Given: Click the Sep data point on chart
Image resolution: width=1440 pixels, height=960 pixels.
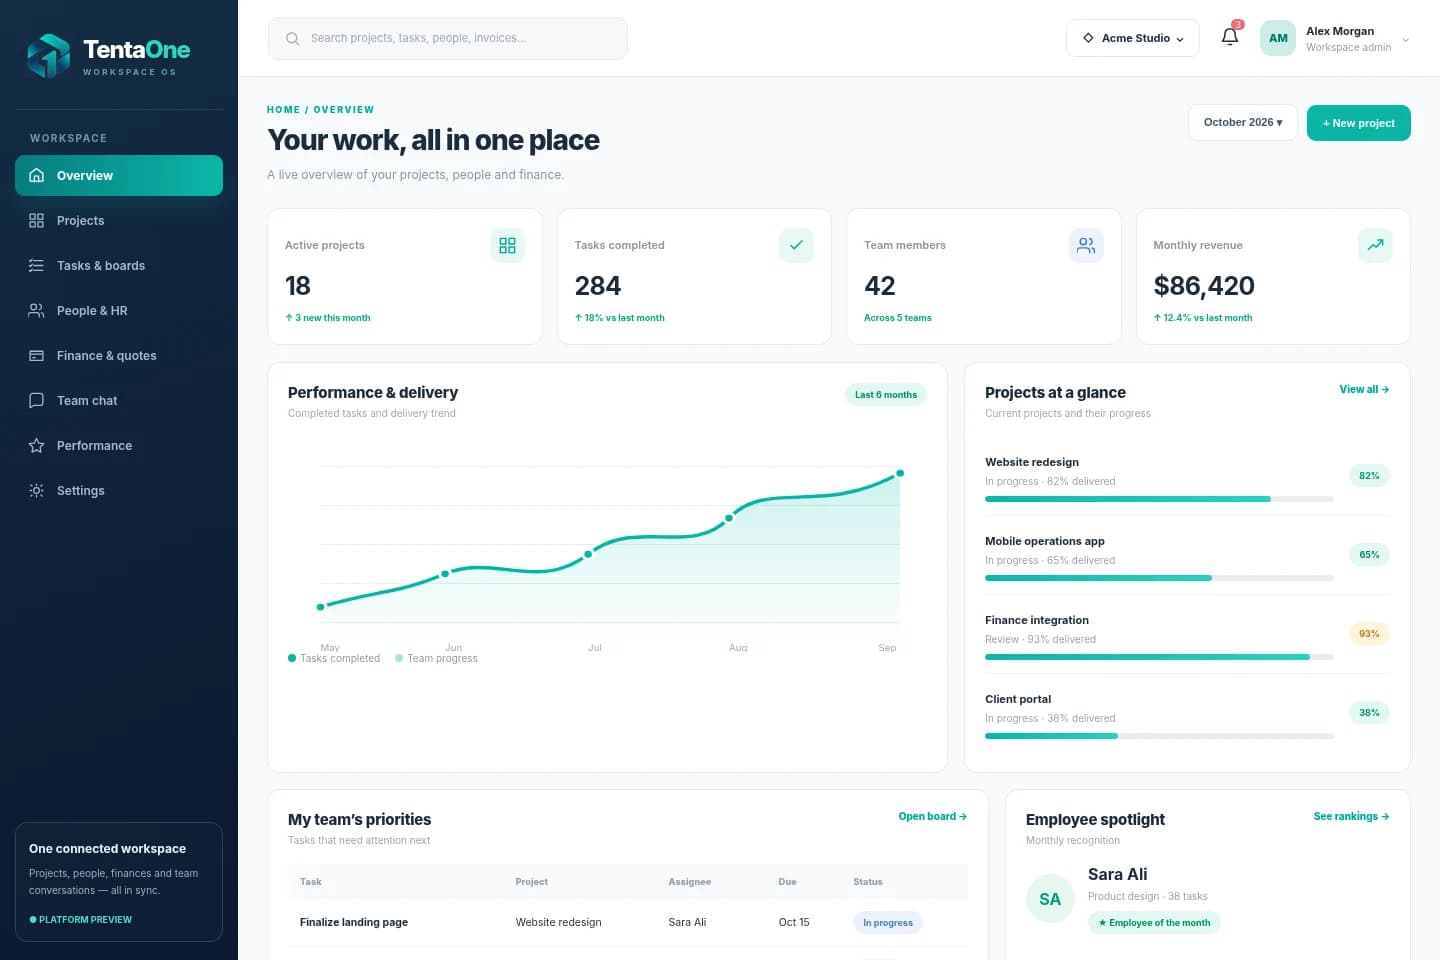Looking at the screenshot, I should click(x=900, y=473).
